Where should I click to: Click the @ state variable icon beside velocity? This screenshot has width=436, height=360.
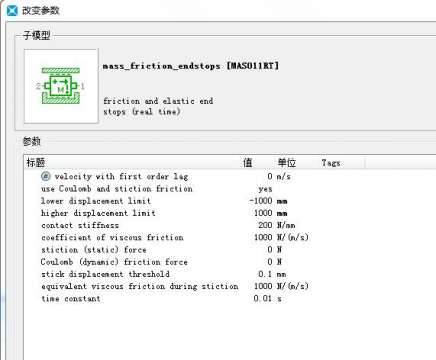(45, 176)
